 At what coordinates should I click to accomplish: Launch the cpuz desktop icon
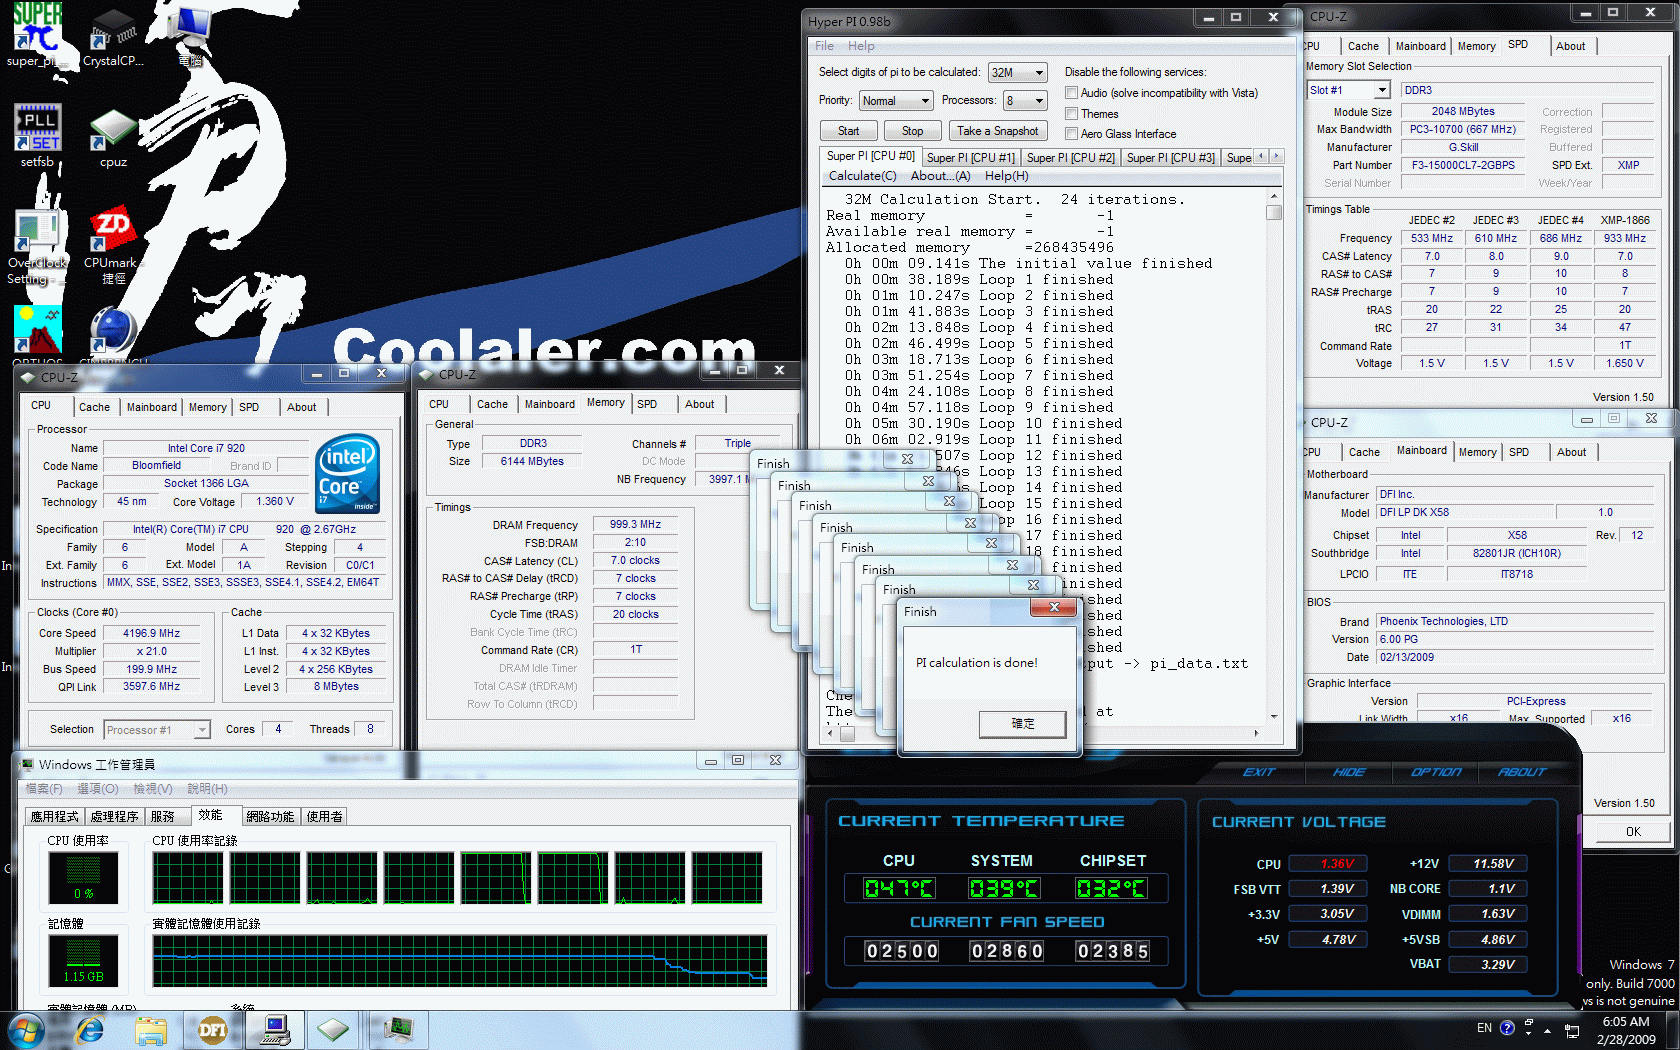[x=113, y=138]
